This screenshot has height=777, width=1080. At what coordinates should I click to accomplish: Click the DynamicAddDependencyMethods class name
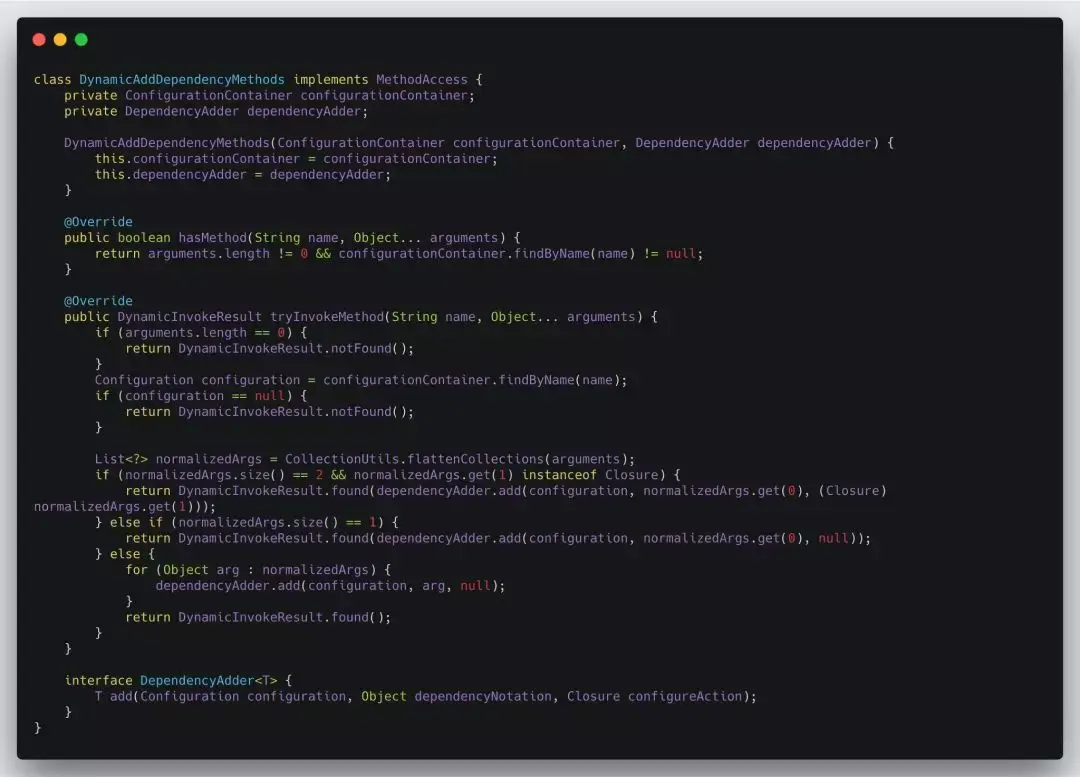(x=182, y=80)
